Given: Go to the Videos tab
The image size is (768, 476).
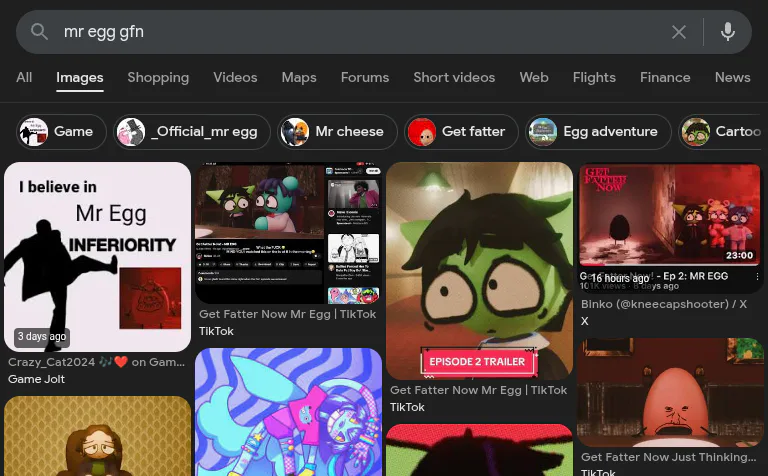Looking at the screenshot, I should point(235,77).
